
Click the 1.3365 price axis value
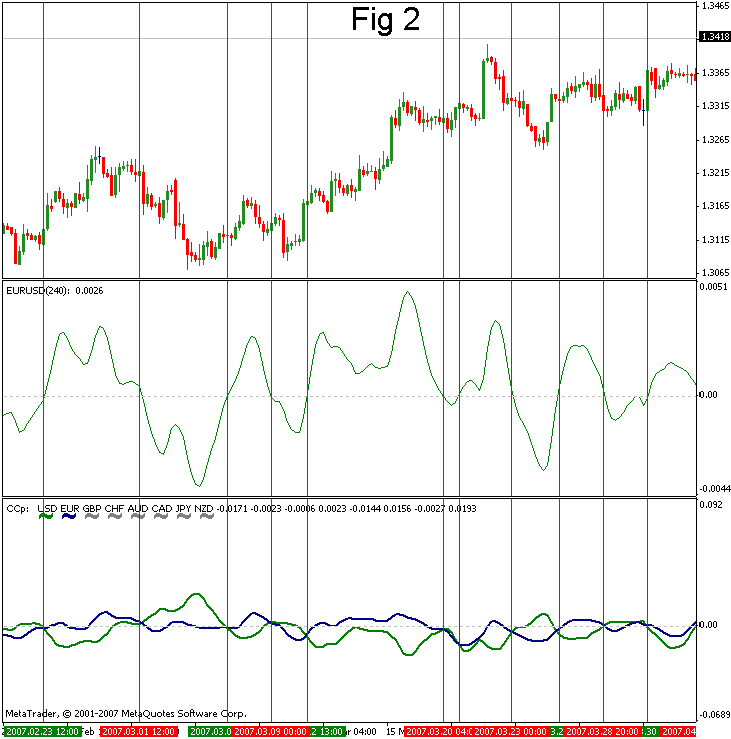pyautogui.click(x=715, y=73)
